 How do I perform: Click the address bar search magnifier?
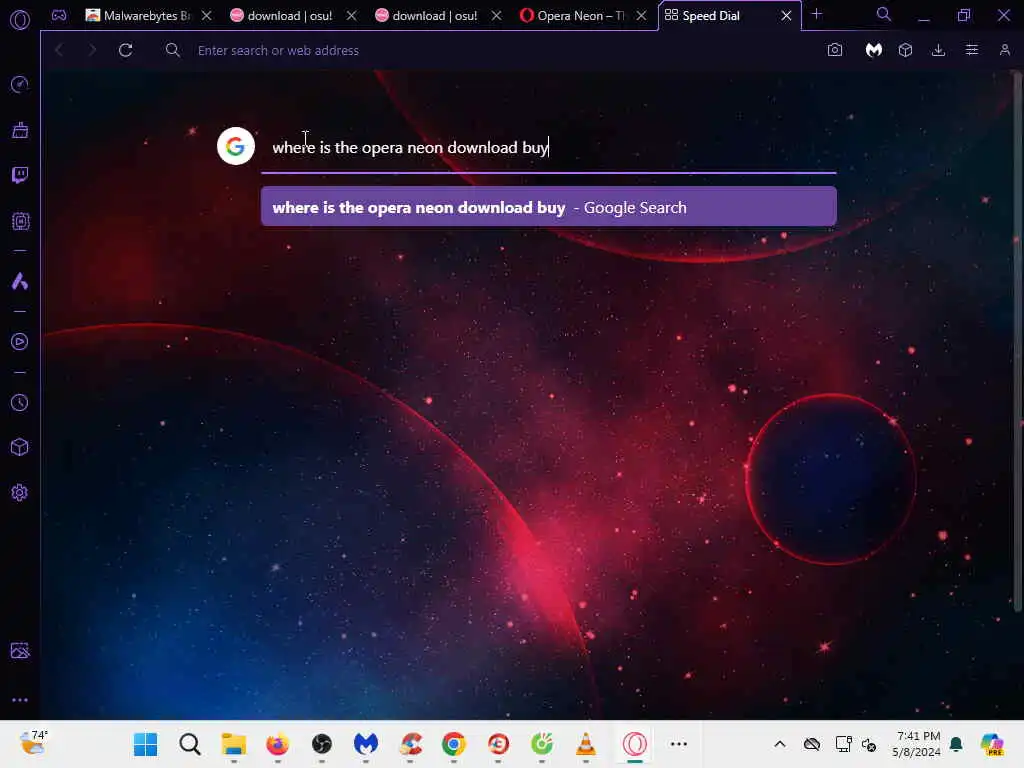point(172,50)
